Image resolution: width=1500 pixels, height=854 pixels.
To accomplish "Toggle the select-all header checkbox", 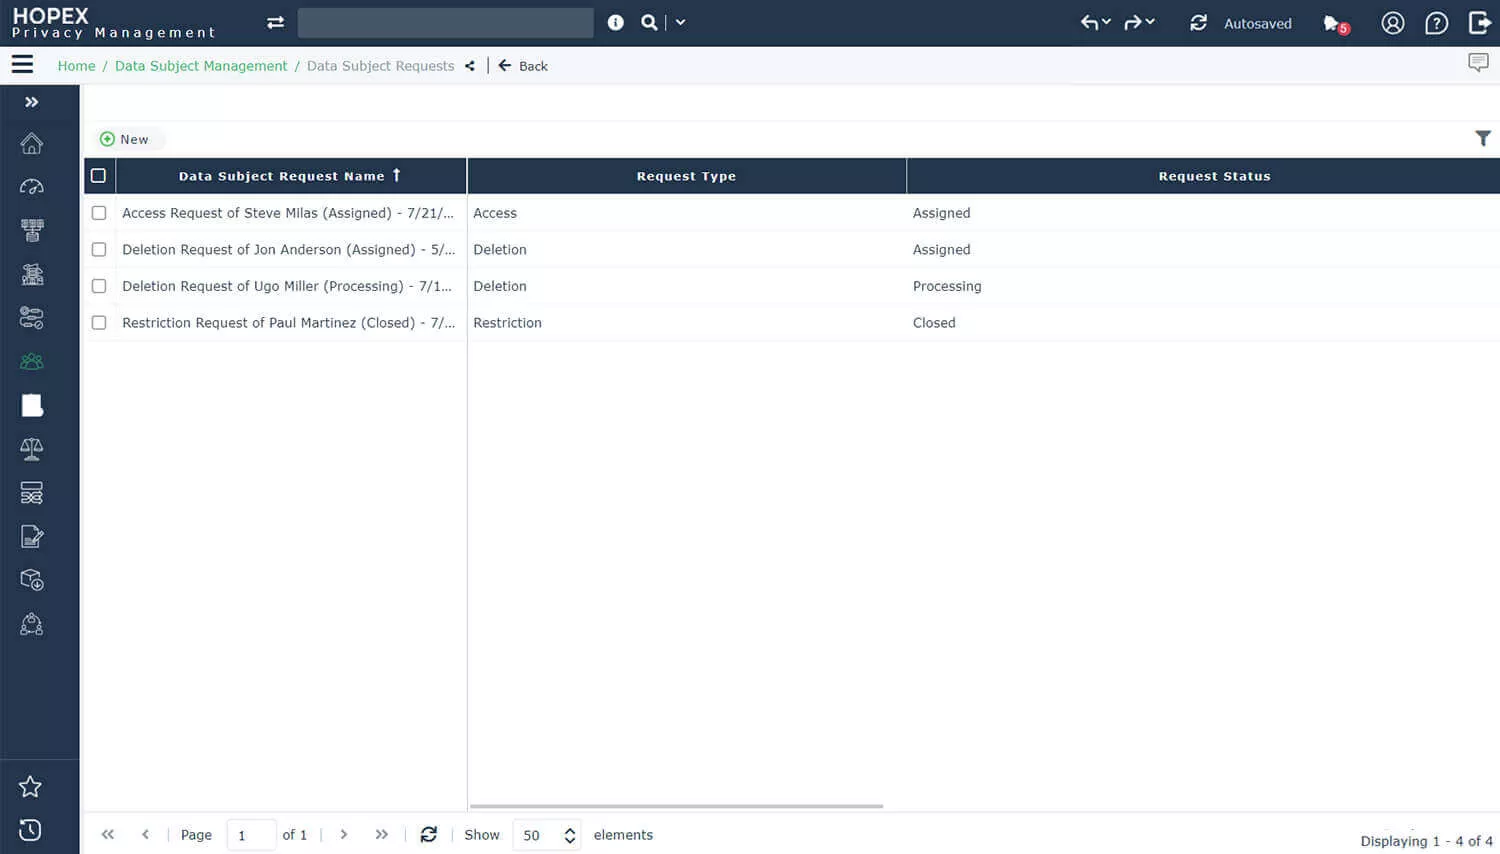I will click(x=98, y=176).
